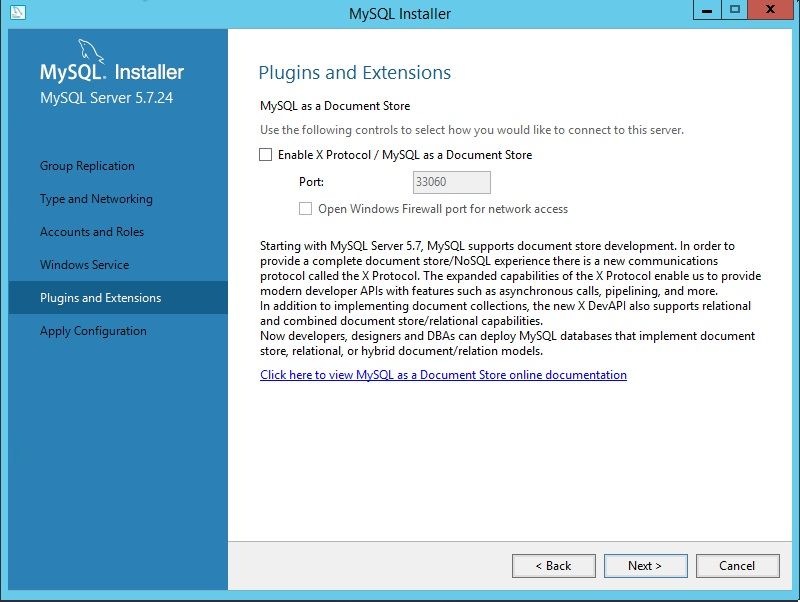Jump to the Apply Configuration step
Viewport: 800px width, 602px height.
coord(93,331)
